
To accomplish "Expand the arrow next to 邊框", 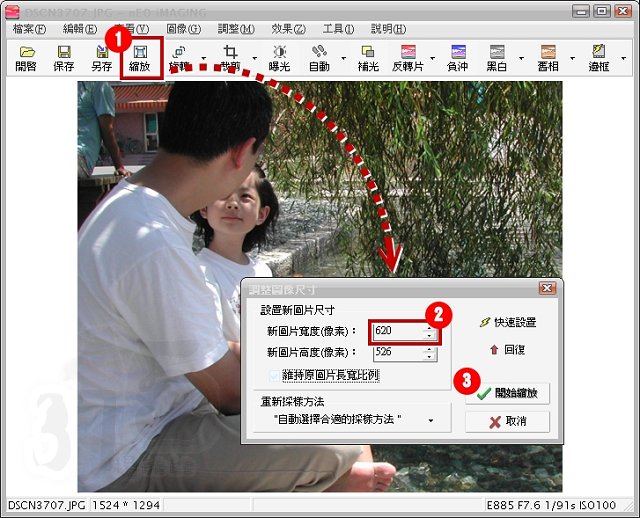I will coord(623,58).
